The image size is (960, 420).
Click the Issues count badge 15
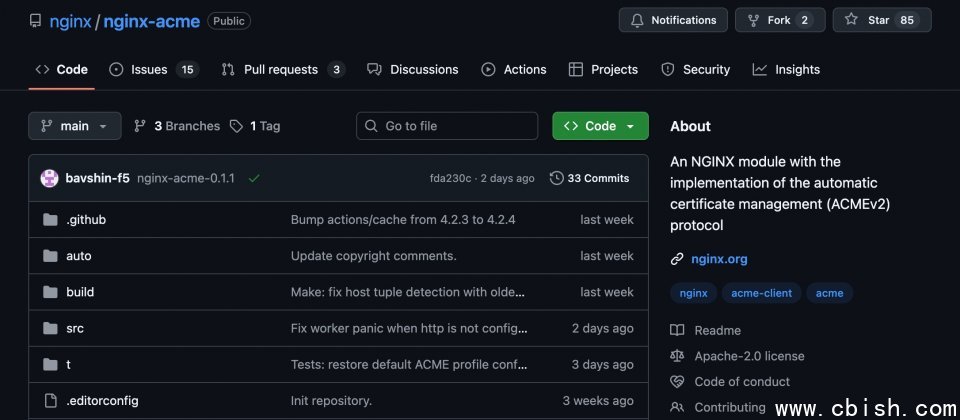pos(187,70)
